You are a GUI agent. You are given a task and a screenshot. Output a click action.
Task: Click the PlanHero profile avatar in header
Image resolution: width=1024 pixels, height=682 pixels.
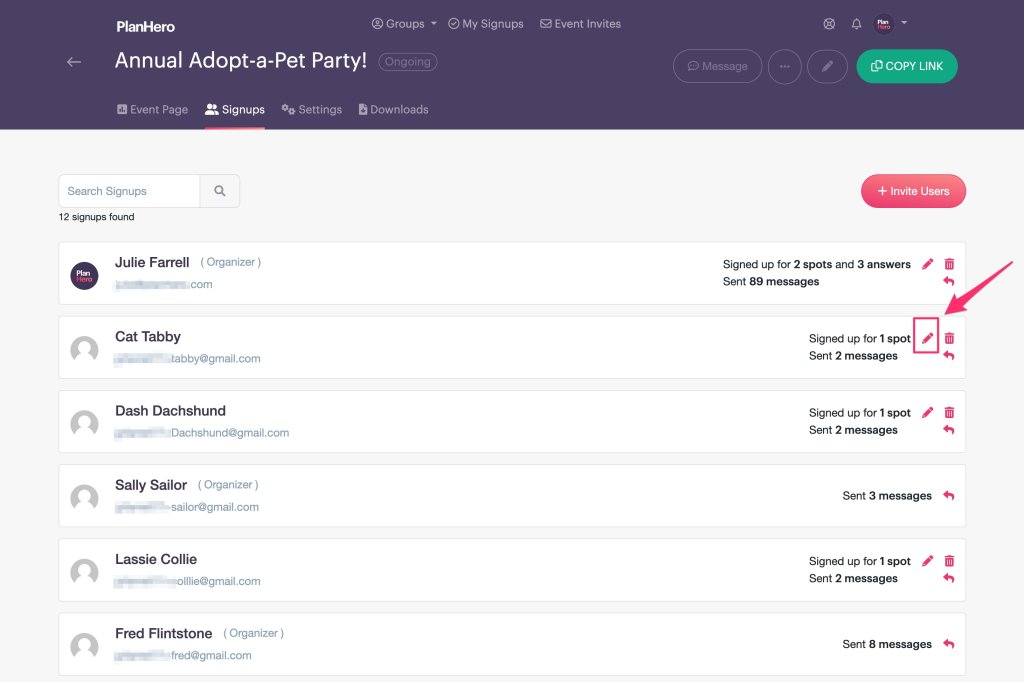point(883,24)
